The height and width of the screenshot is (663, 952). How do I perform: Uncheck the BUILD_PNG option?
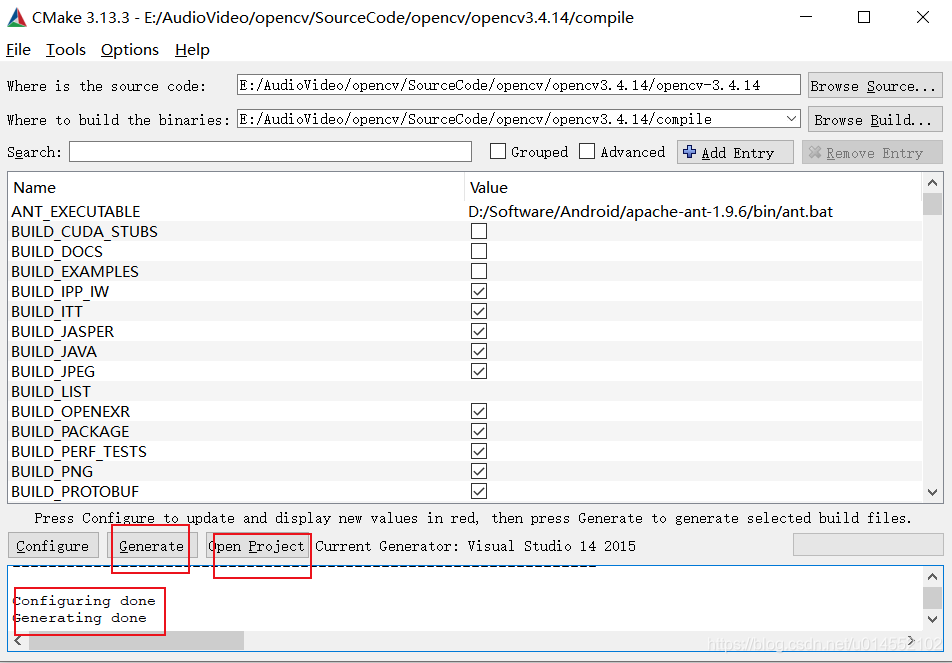pyautogui.click(x=479, y=472)
